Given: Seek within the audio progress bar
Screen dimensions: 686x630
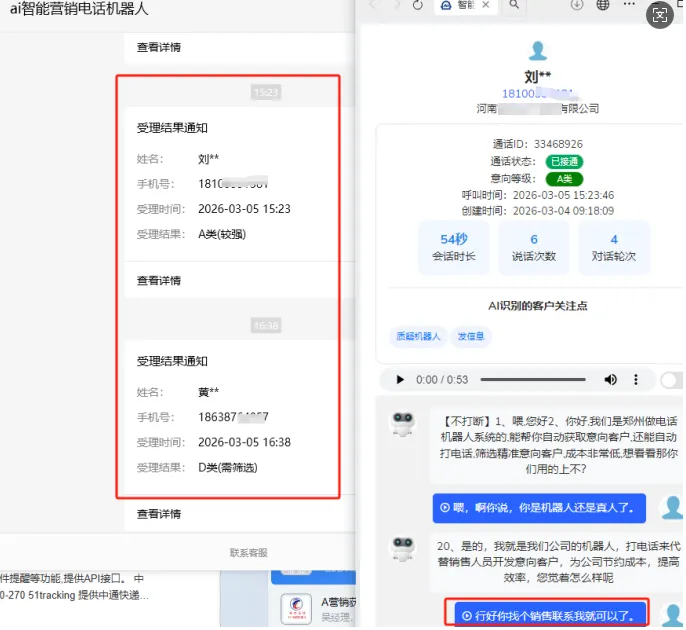Looking at the screenshot, I should point(533,380).
